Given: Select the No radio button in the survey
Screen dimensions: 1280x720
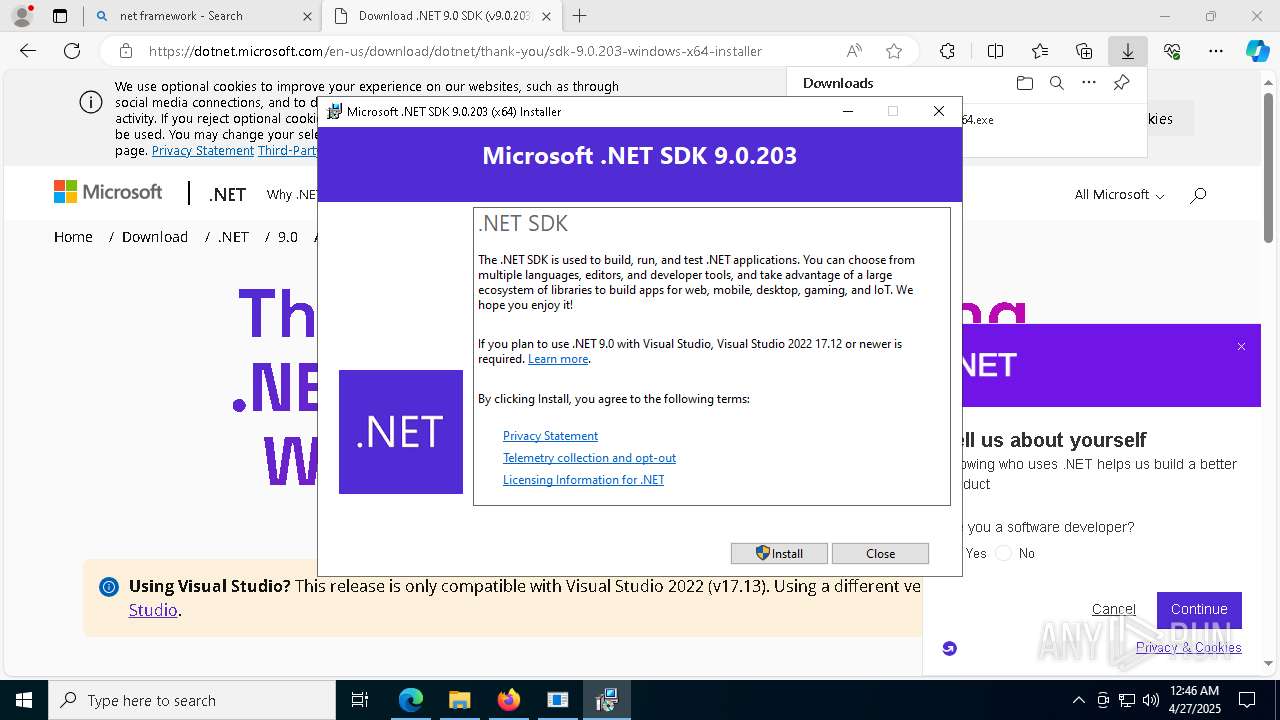Looking at the screenshot, I should click(1004, 553).
